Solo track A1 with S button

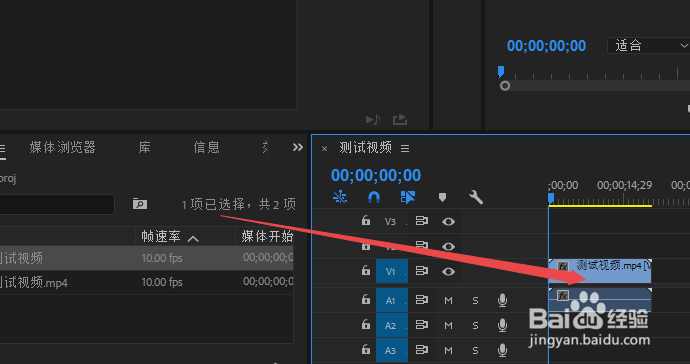tap(475, 301)
